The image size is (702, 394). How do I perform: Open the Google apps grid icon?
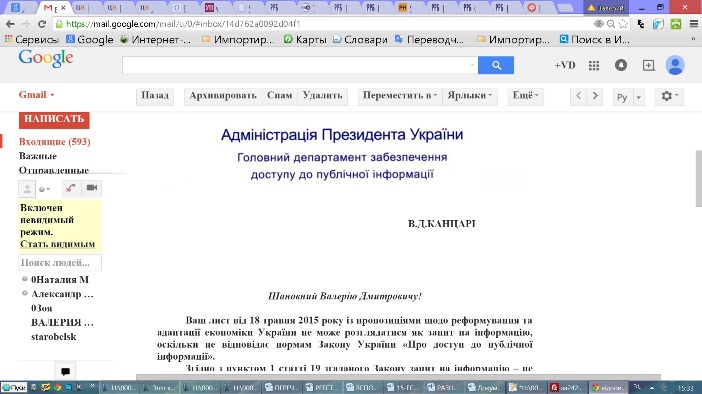tap(594, 65)
